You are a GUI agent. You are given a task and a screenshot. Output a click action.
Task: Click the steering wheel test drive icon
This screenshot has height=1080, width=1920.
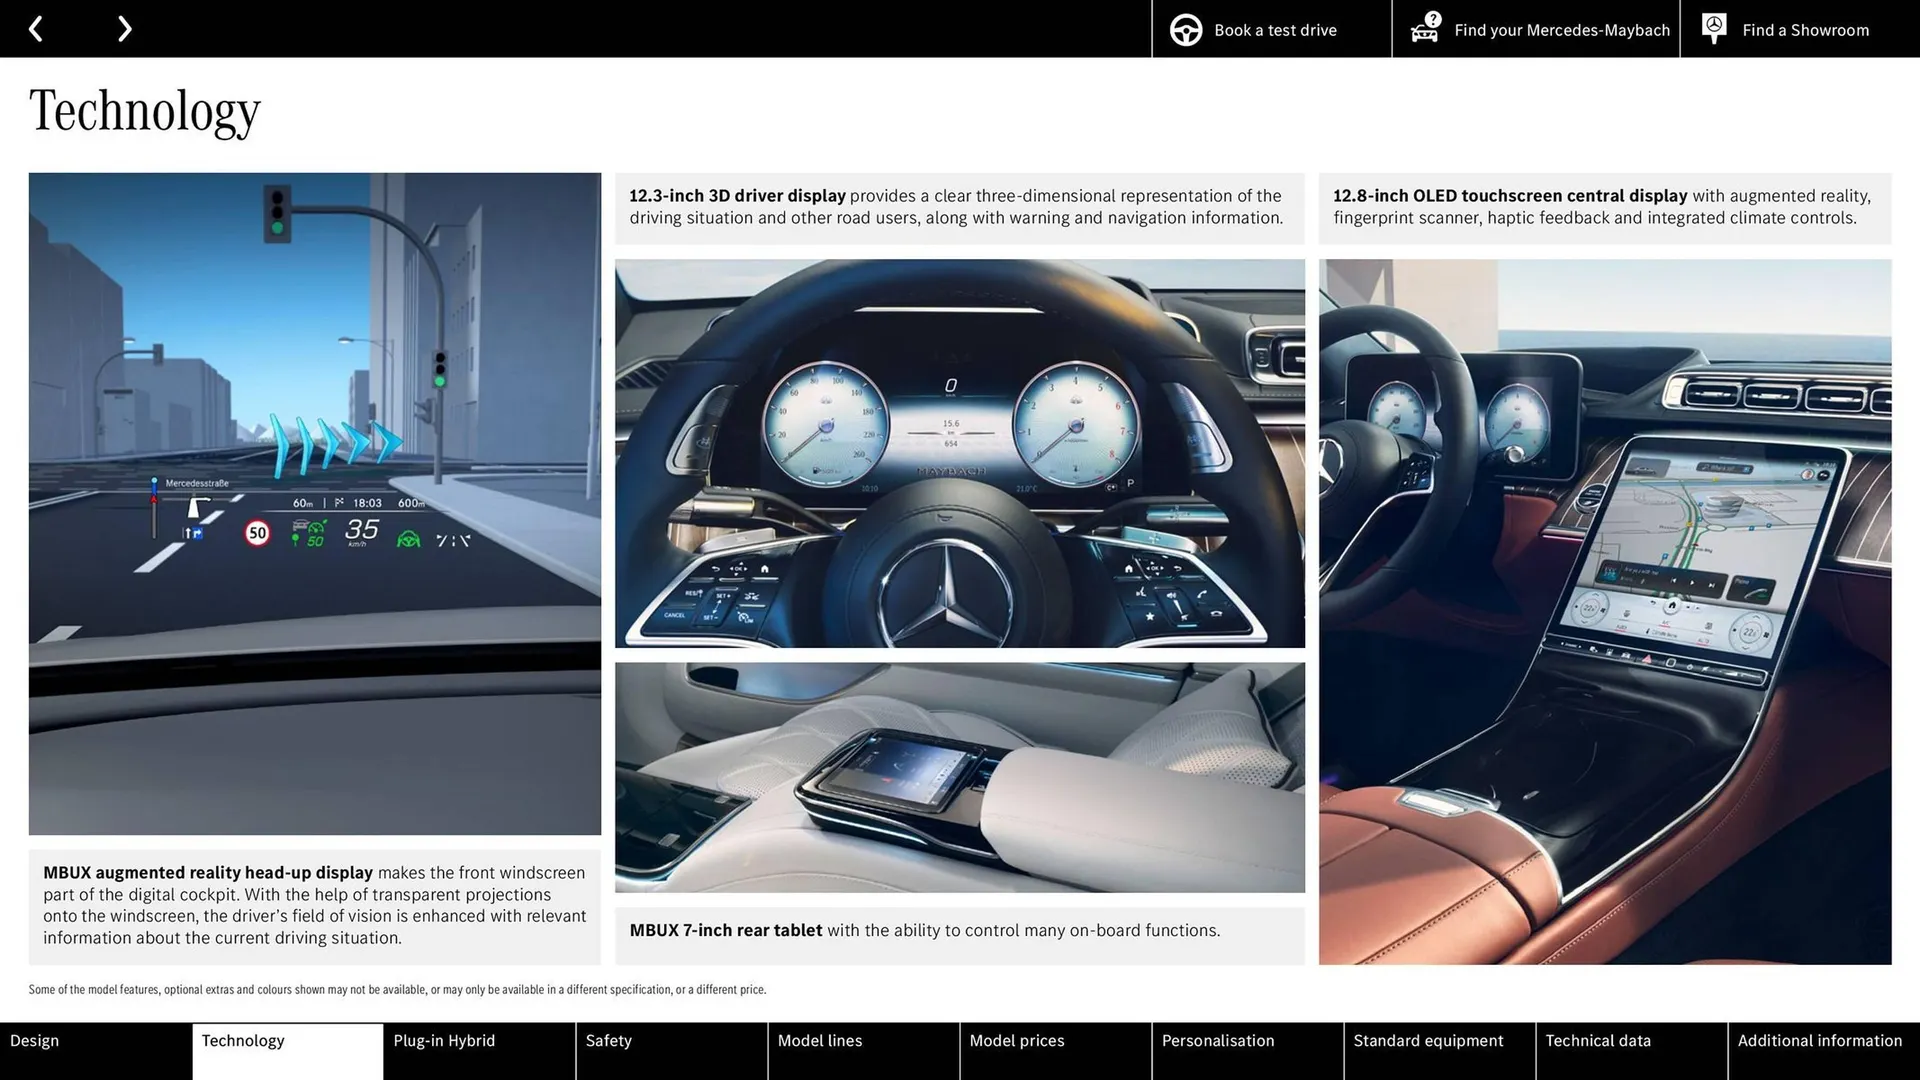(x=1186, y=29)
